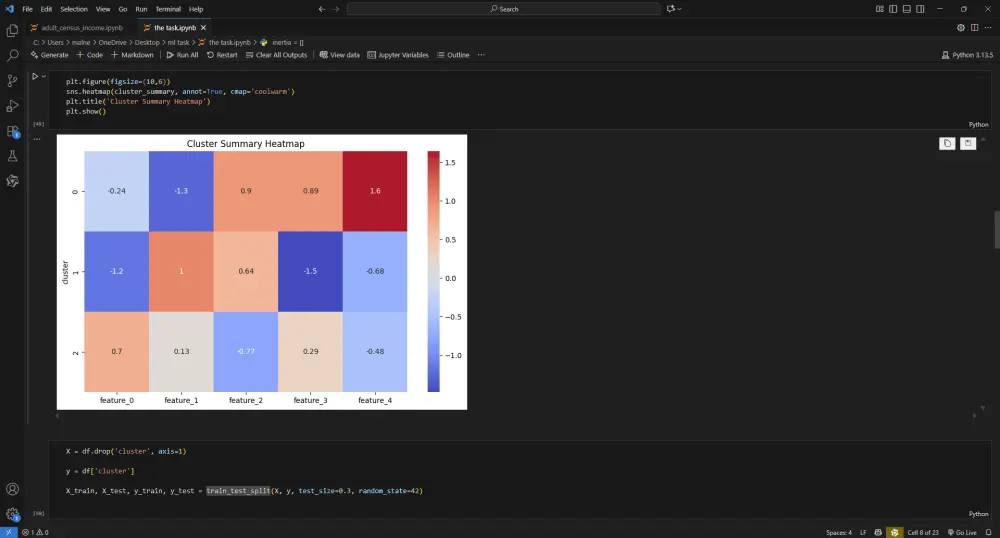Click 'Desktop' in breadcrumb path
This screenshot has width=1000, height=538.
click(147, 42)
